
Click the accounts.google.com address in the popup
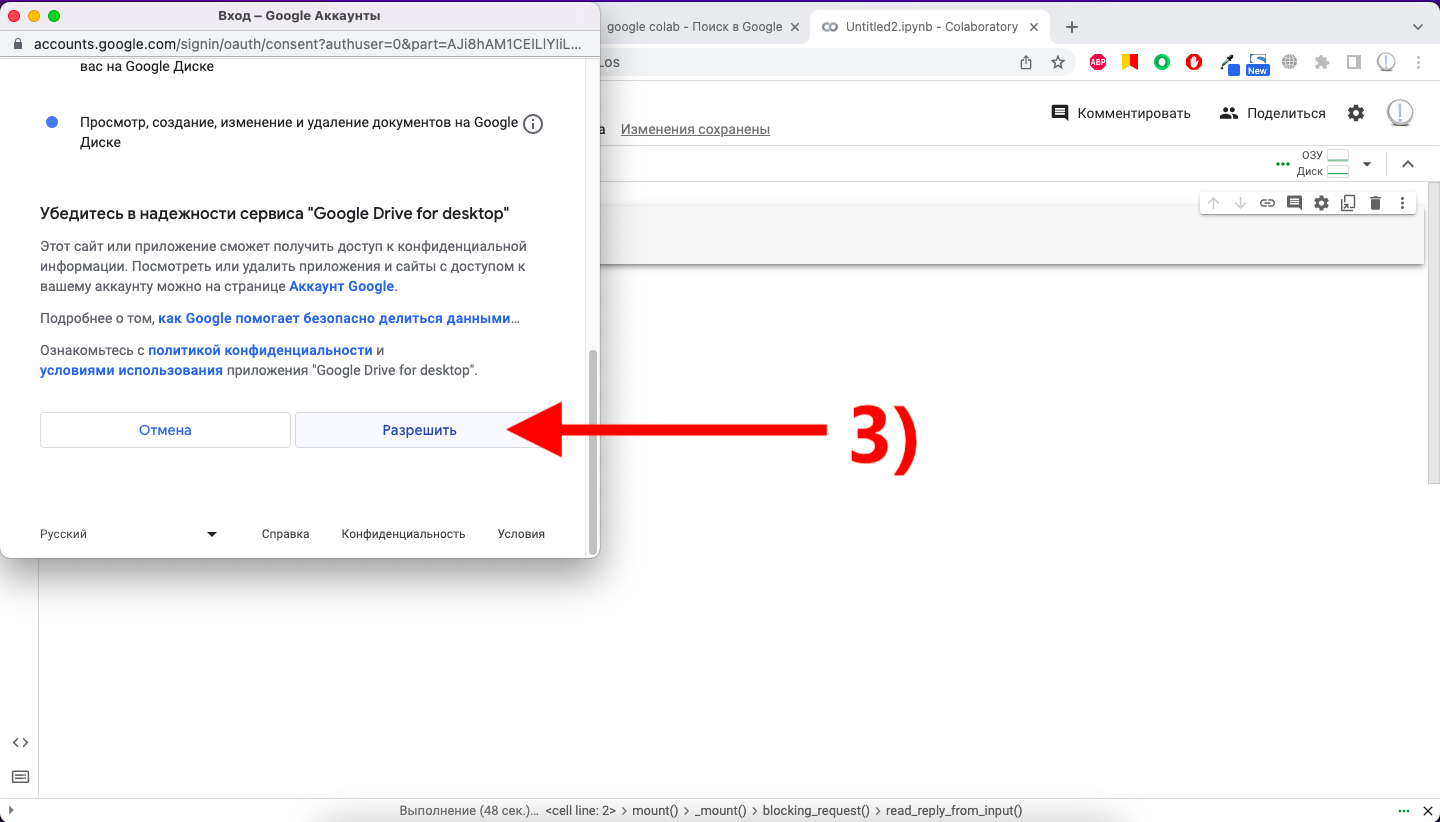(307, 44)
